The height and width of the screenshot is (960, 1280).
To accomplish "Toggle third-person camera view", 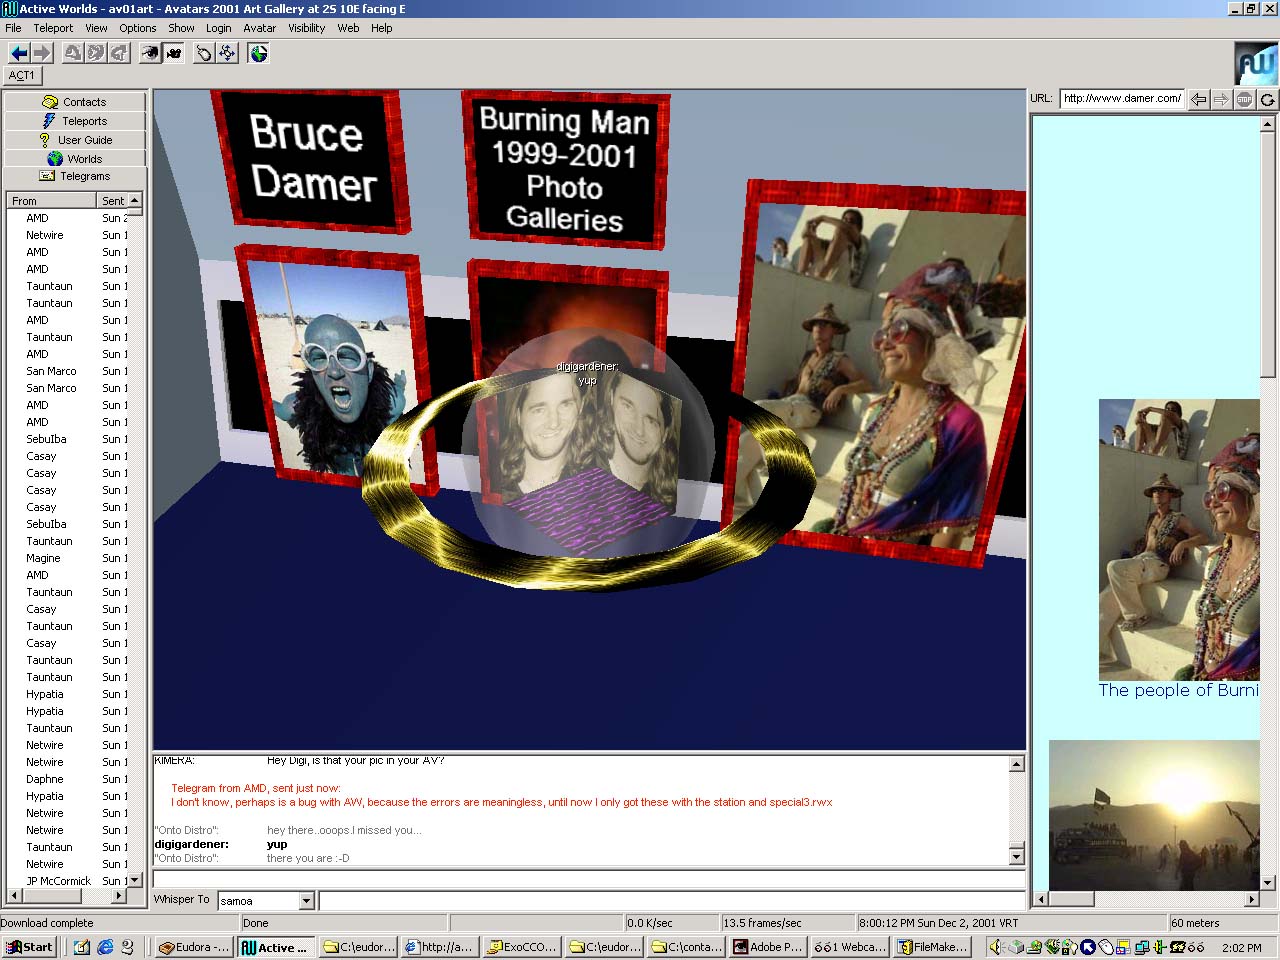I will click(174, 53).
